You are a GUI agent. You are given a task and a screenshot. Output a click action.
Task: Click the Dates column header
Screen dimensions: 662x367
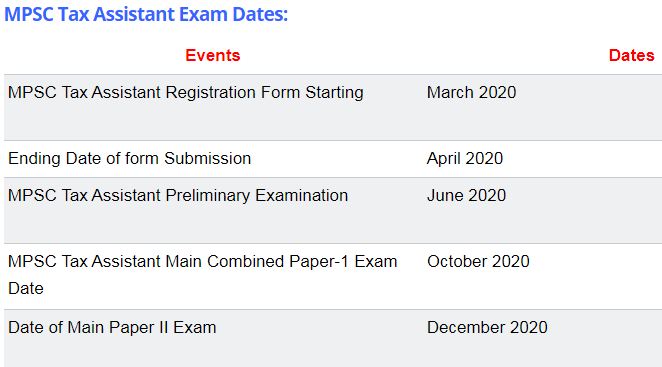click(632, 55)
